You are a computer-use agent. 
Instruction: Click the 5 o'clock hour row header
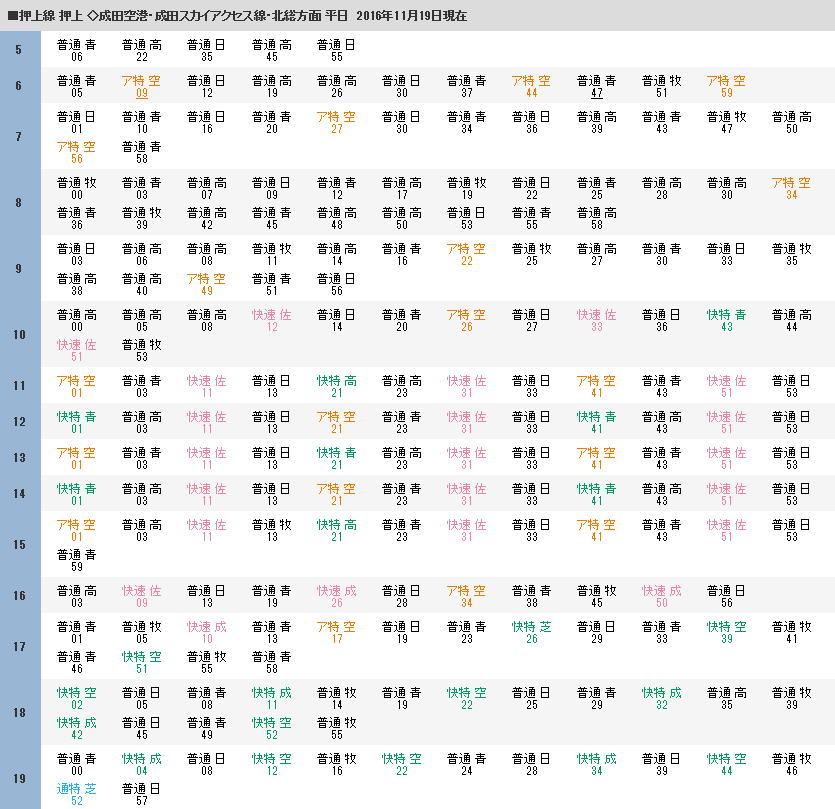coord(20,50)
